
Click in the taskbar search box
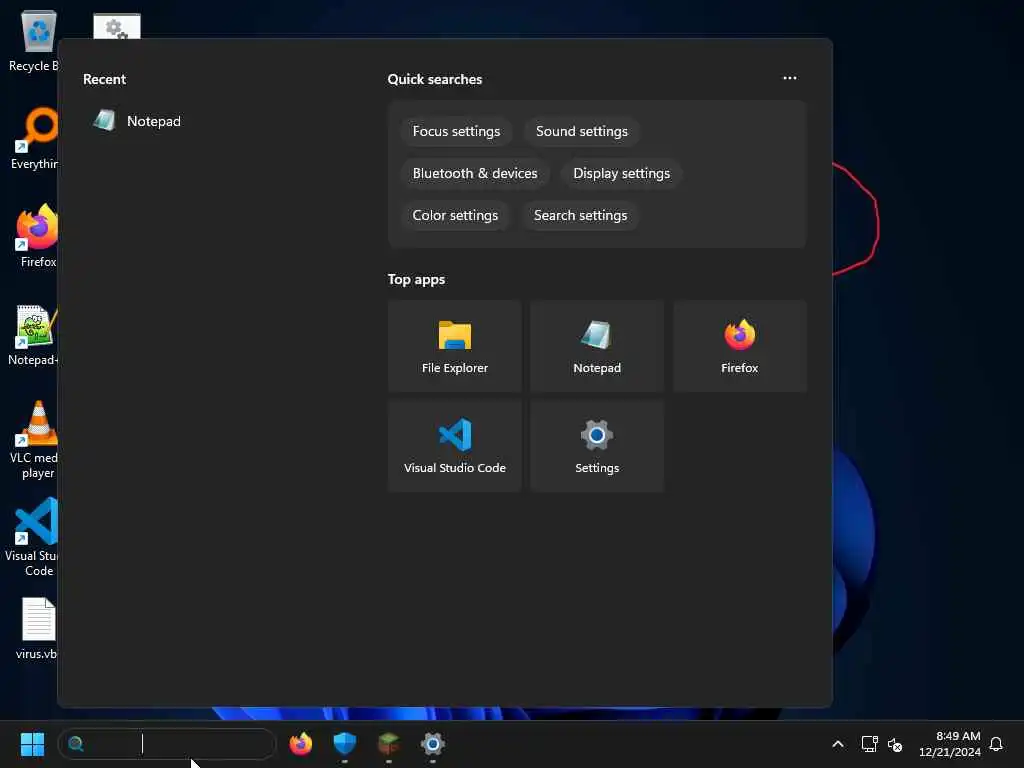[x=167, y=744]
